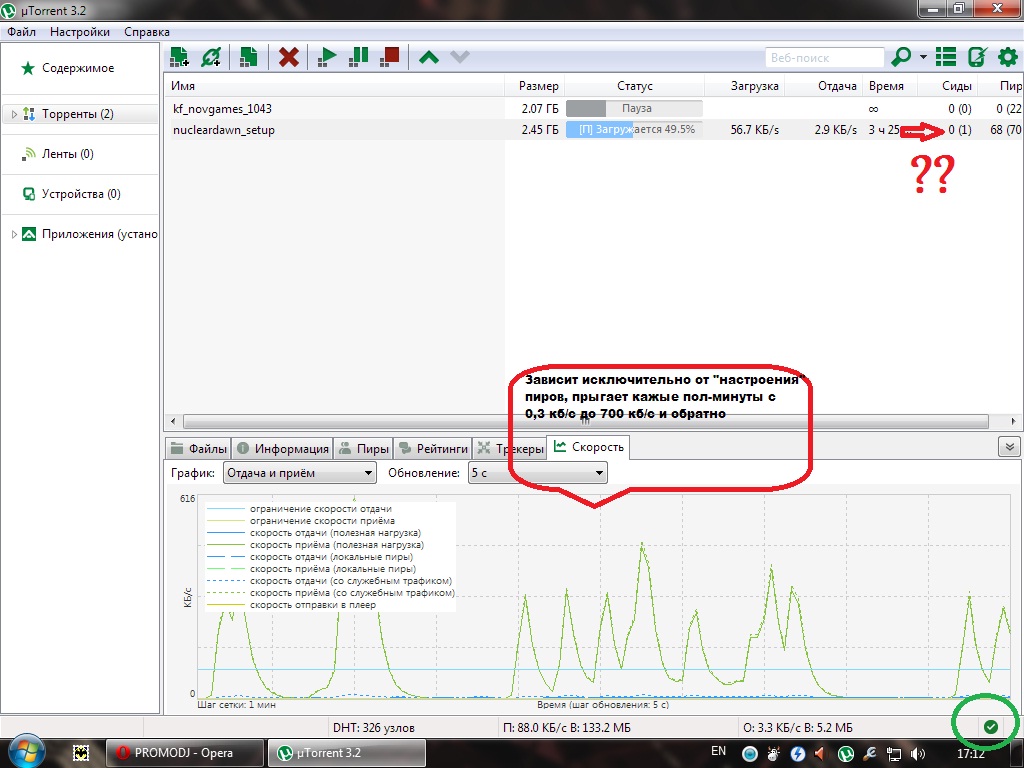1024x768 pixels.
Task: Click the 2.07 ГБ size cell
Action: click(x=539, y=108)
